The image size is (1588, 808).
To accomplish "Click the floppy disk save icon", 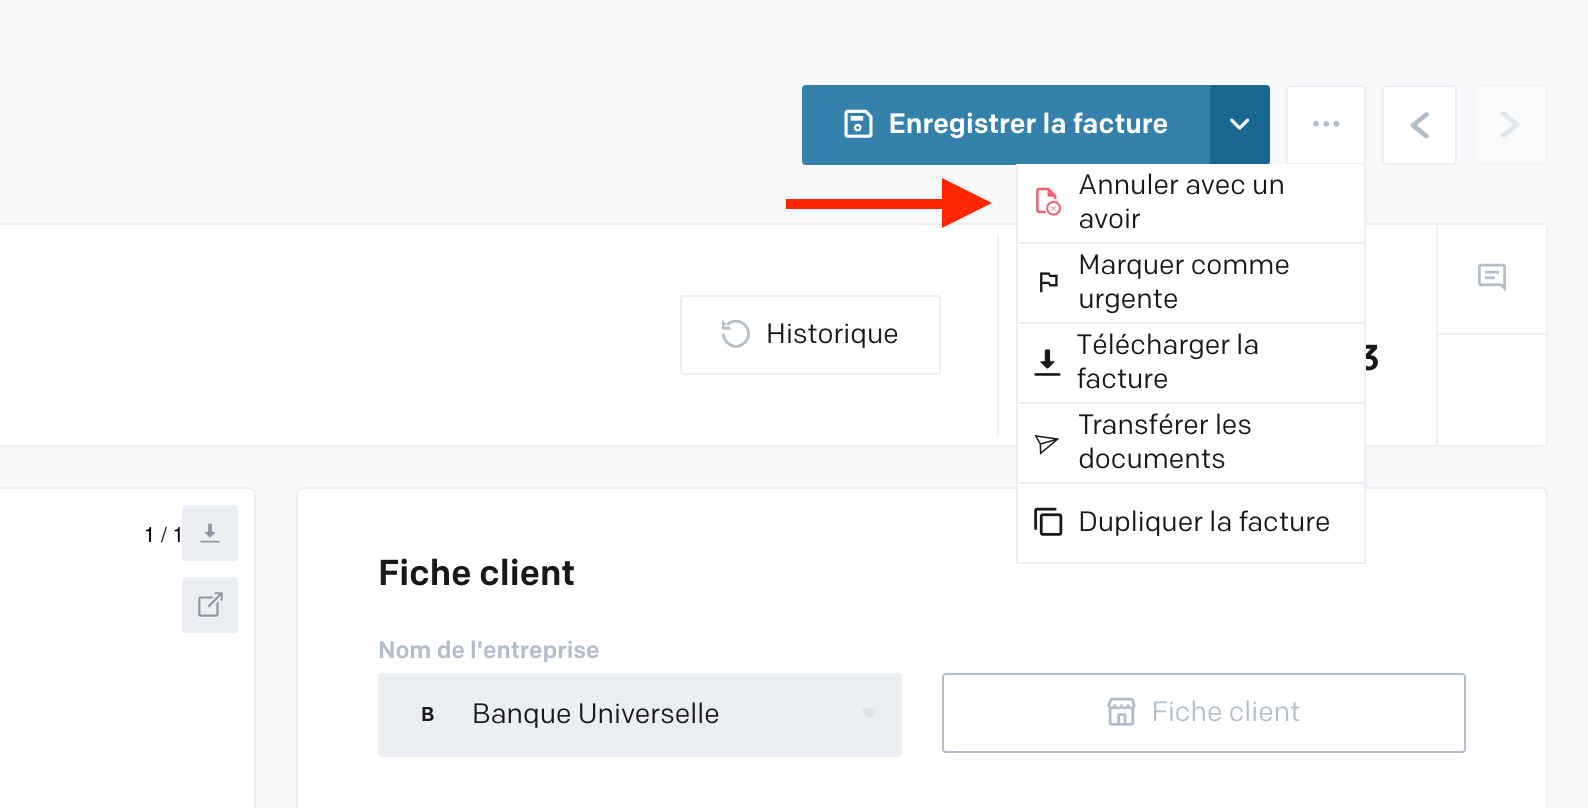I will [858, 124].
